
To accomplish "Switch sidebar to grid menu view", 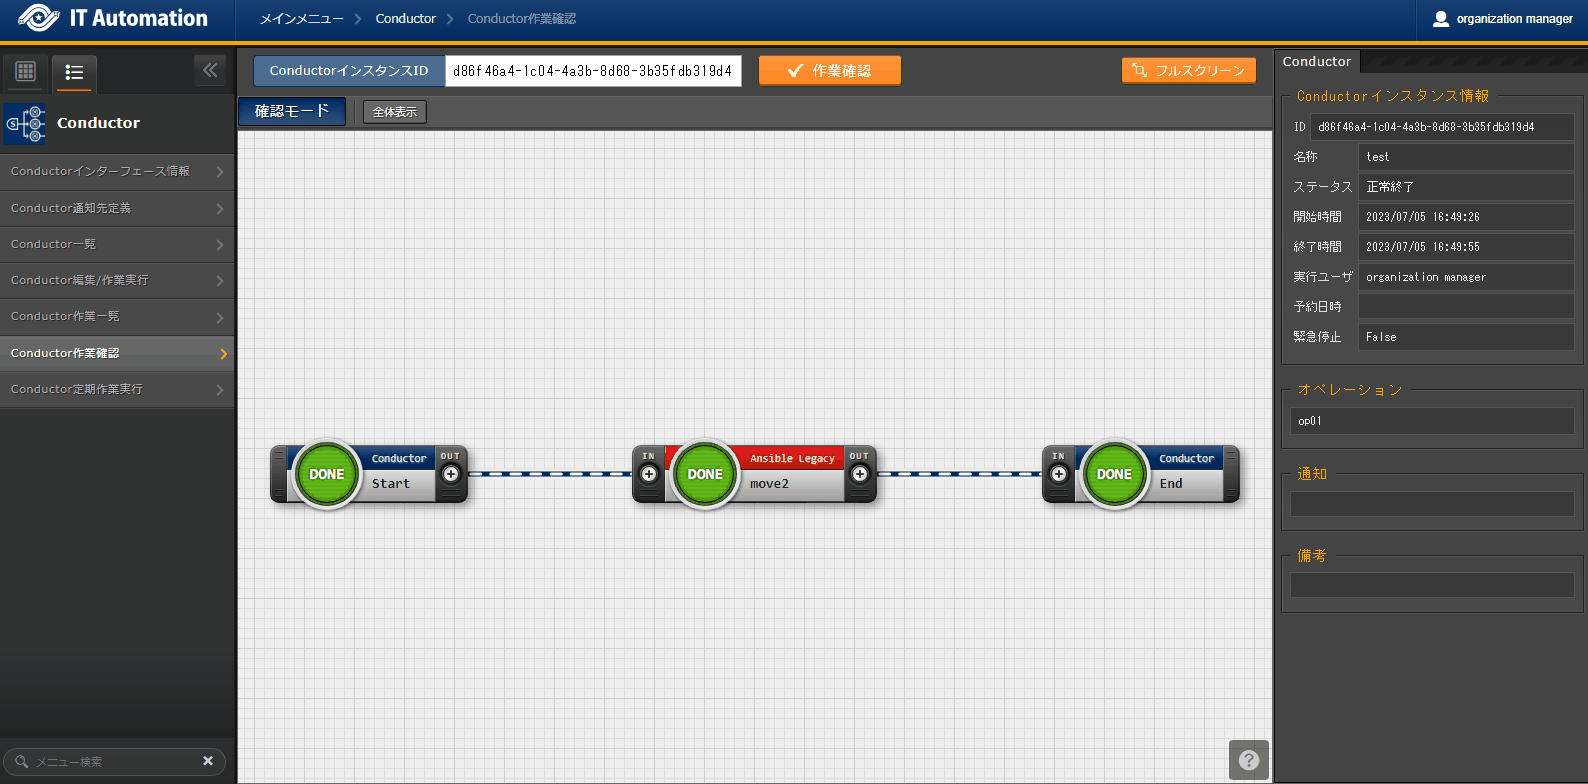I will tap(26, 71).
